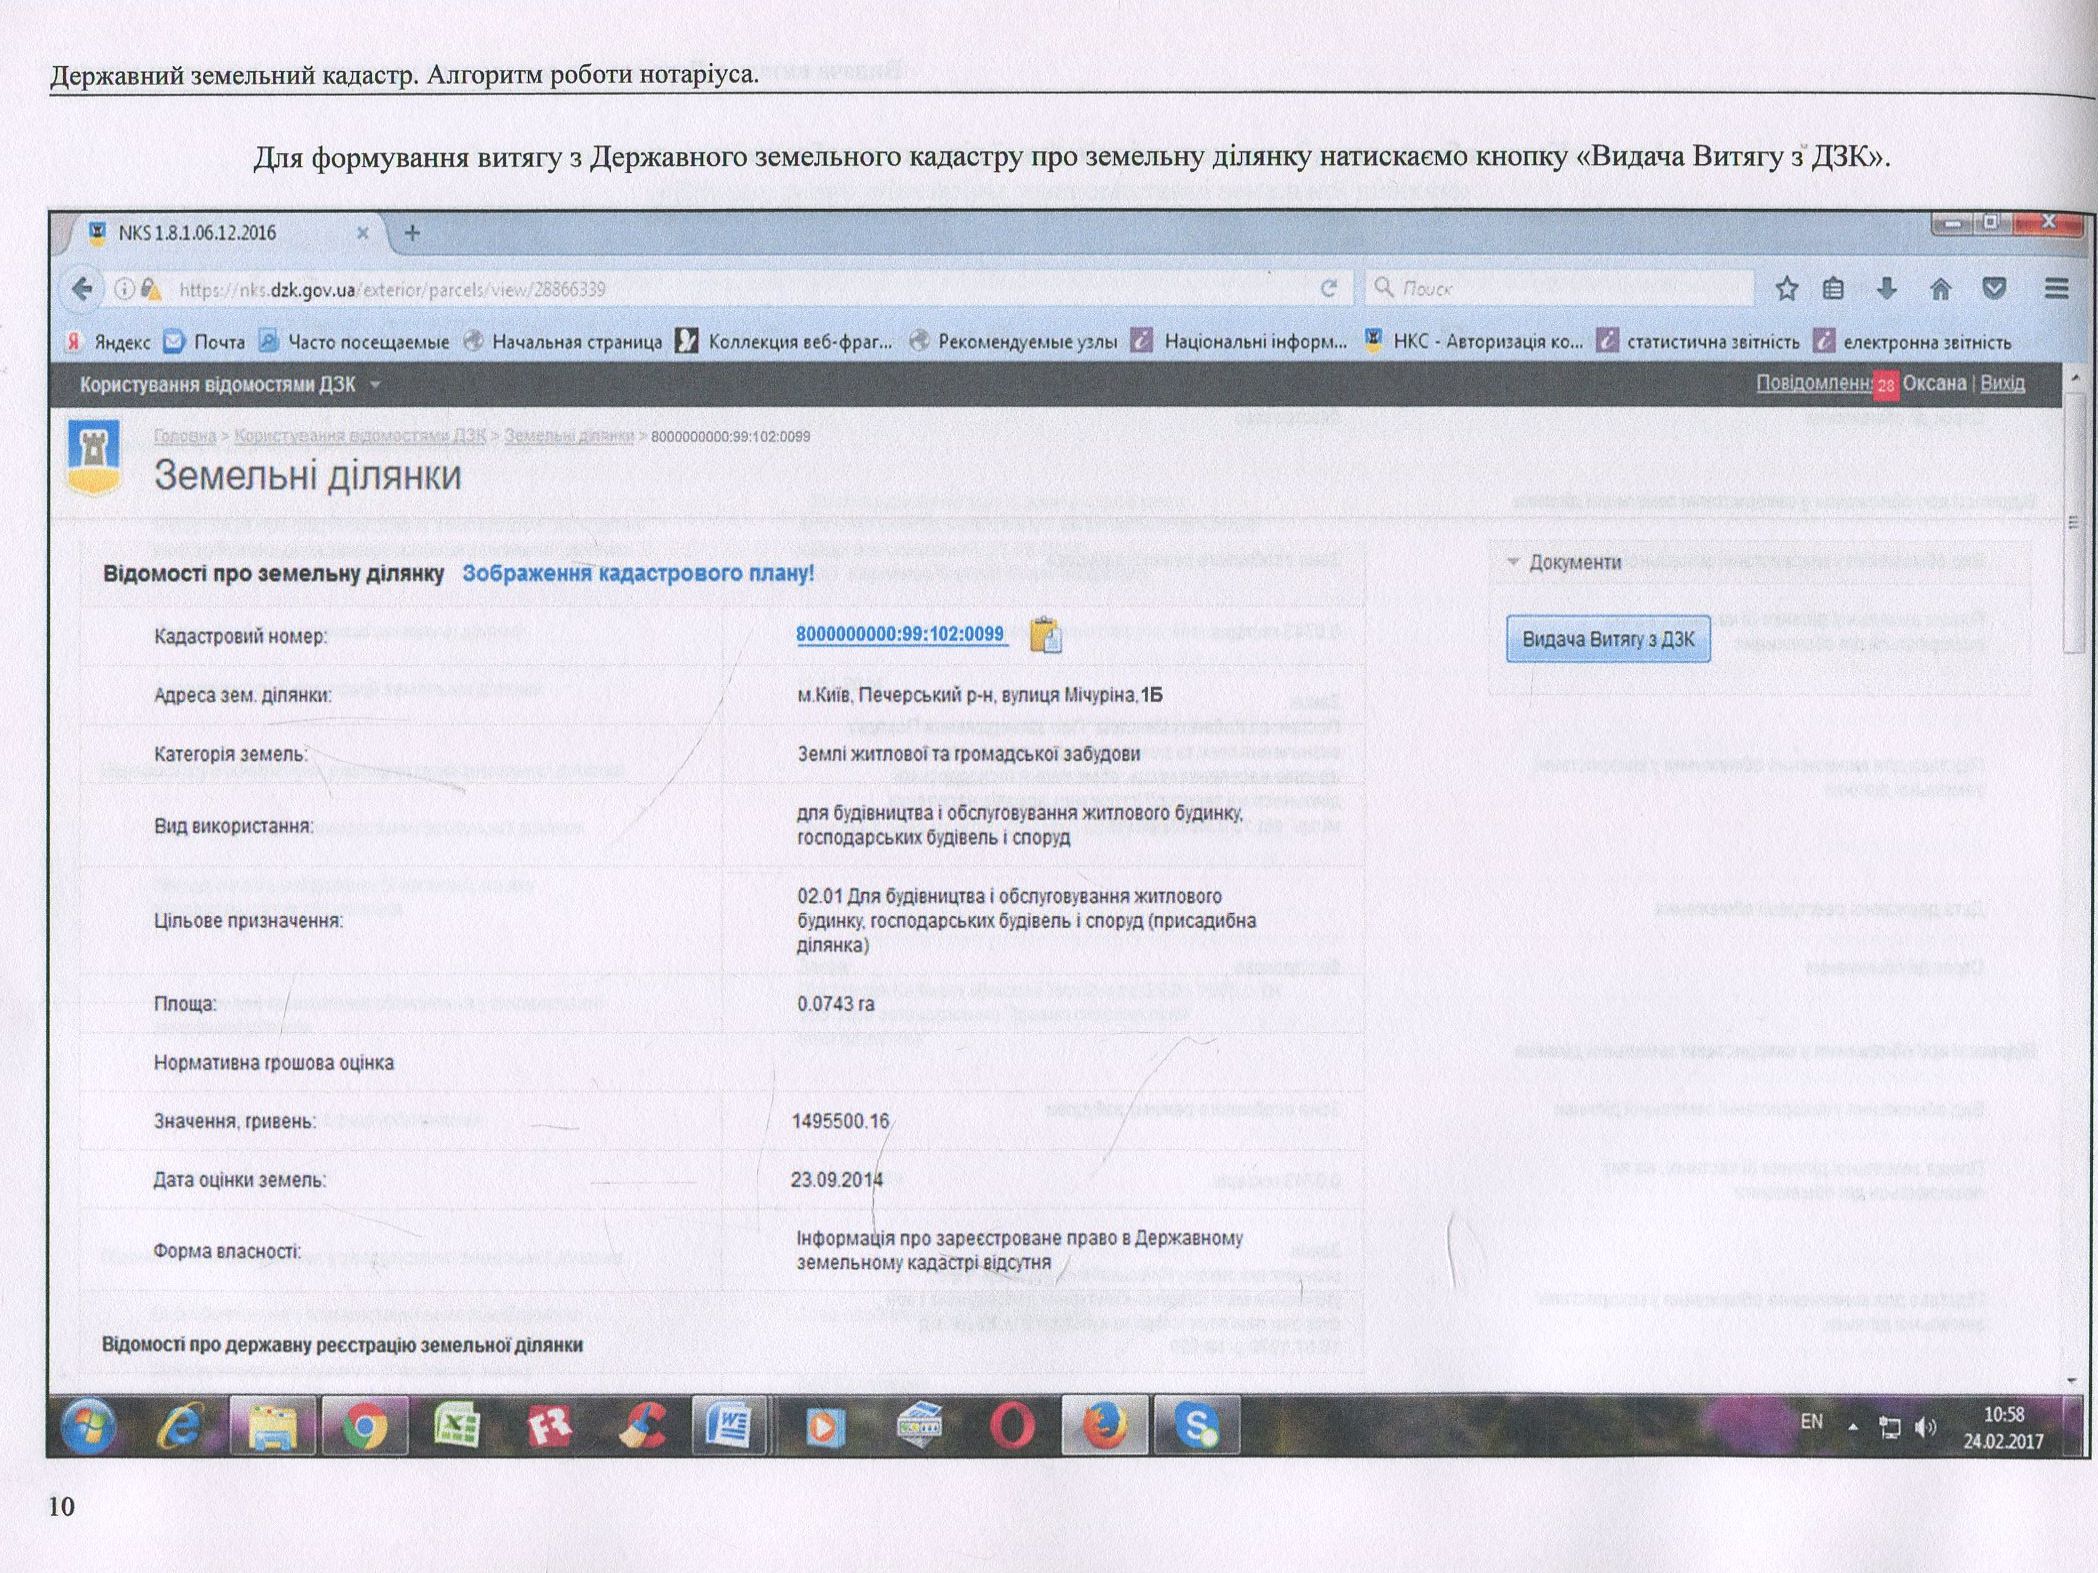The image size is (2098, 1573).
Task: Open the Windows Start button
Action: [88, 1426]
